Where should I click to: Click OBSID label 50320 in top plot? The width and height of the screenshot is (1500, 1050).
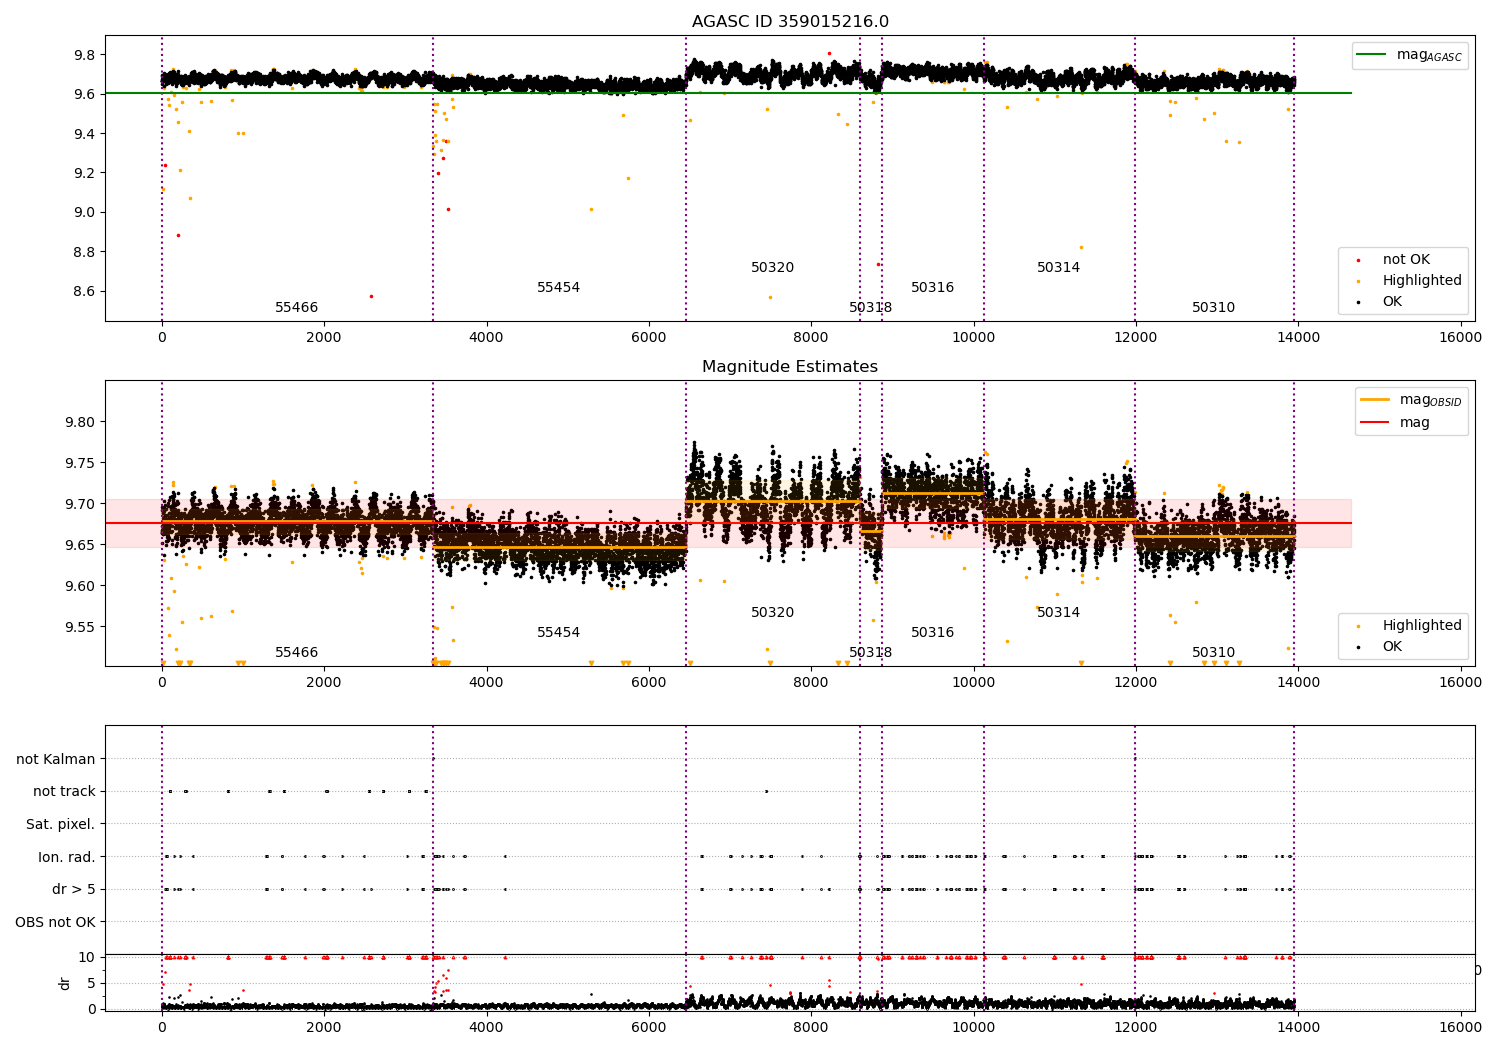(x=772, y=268)
